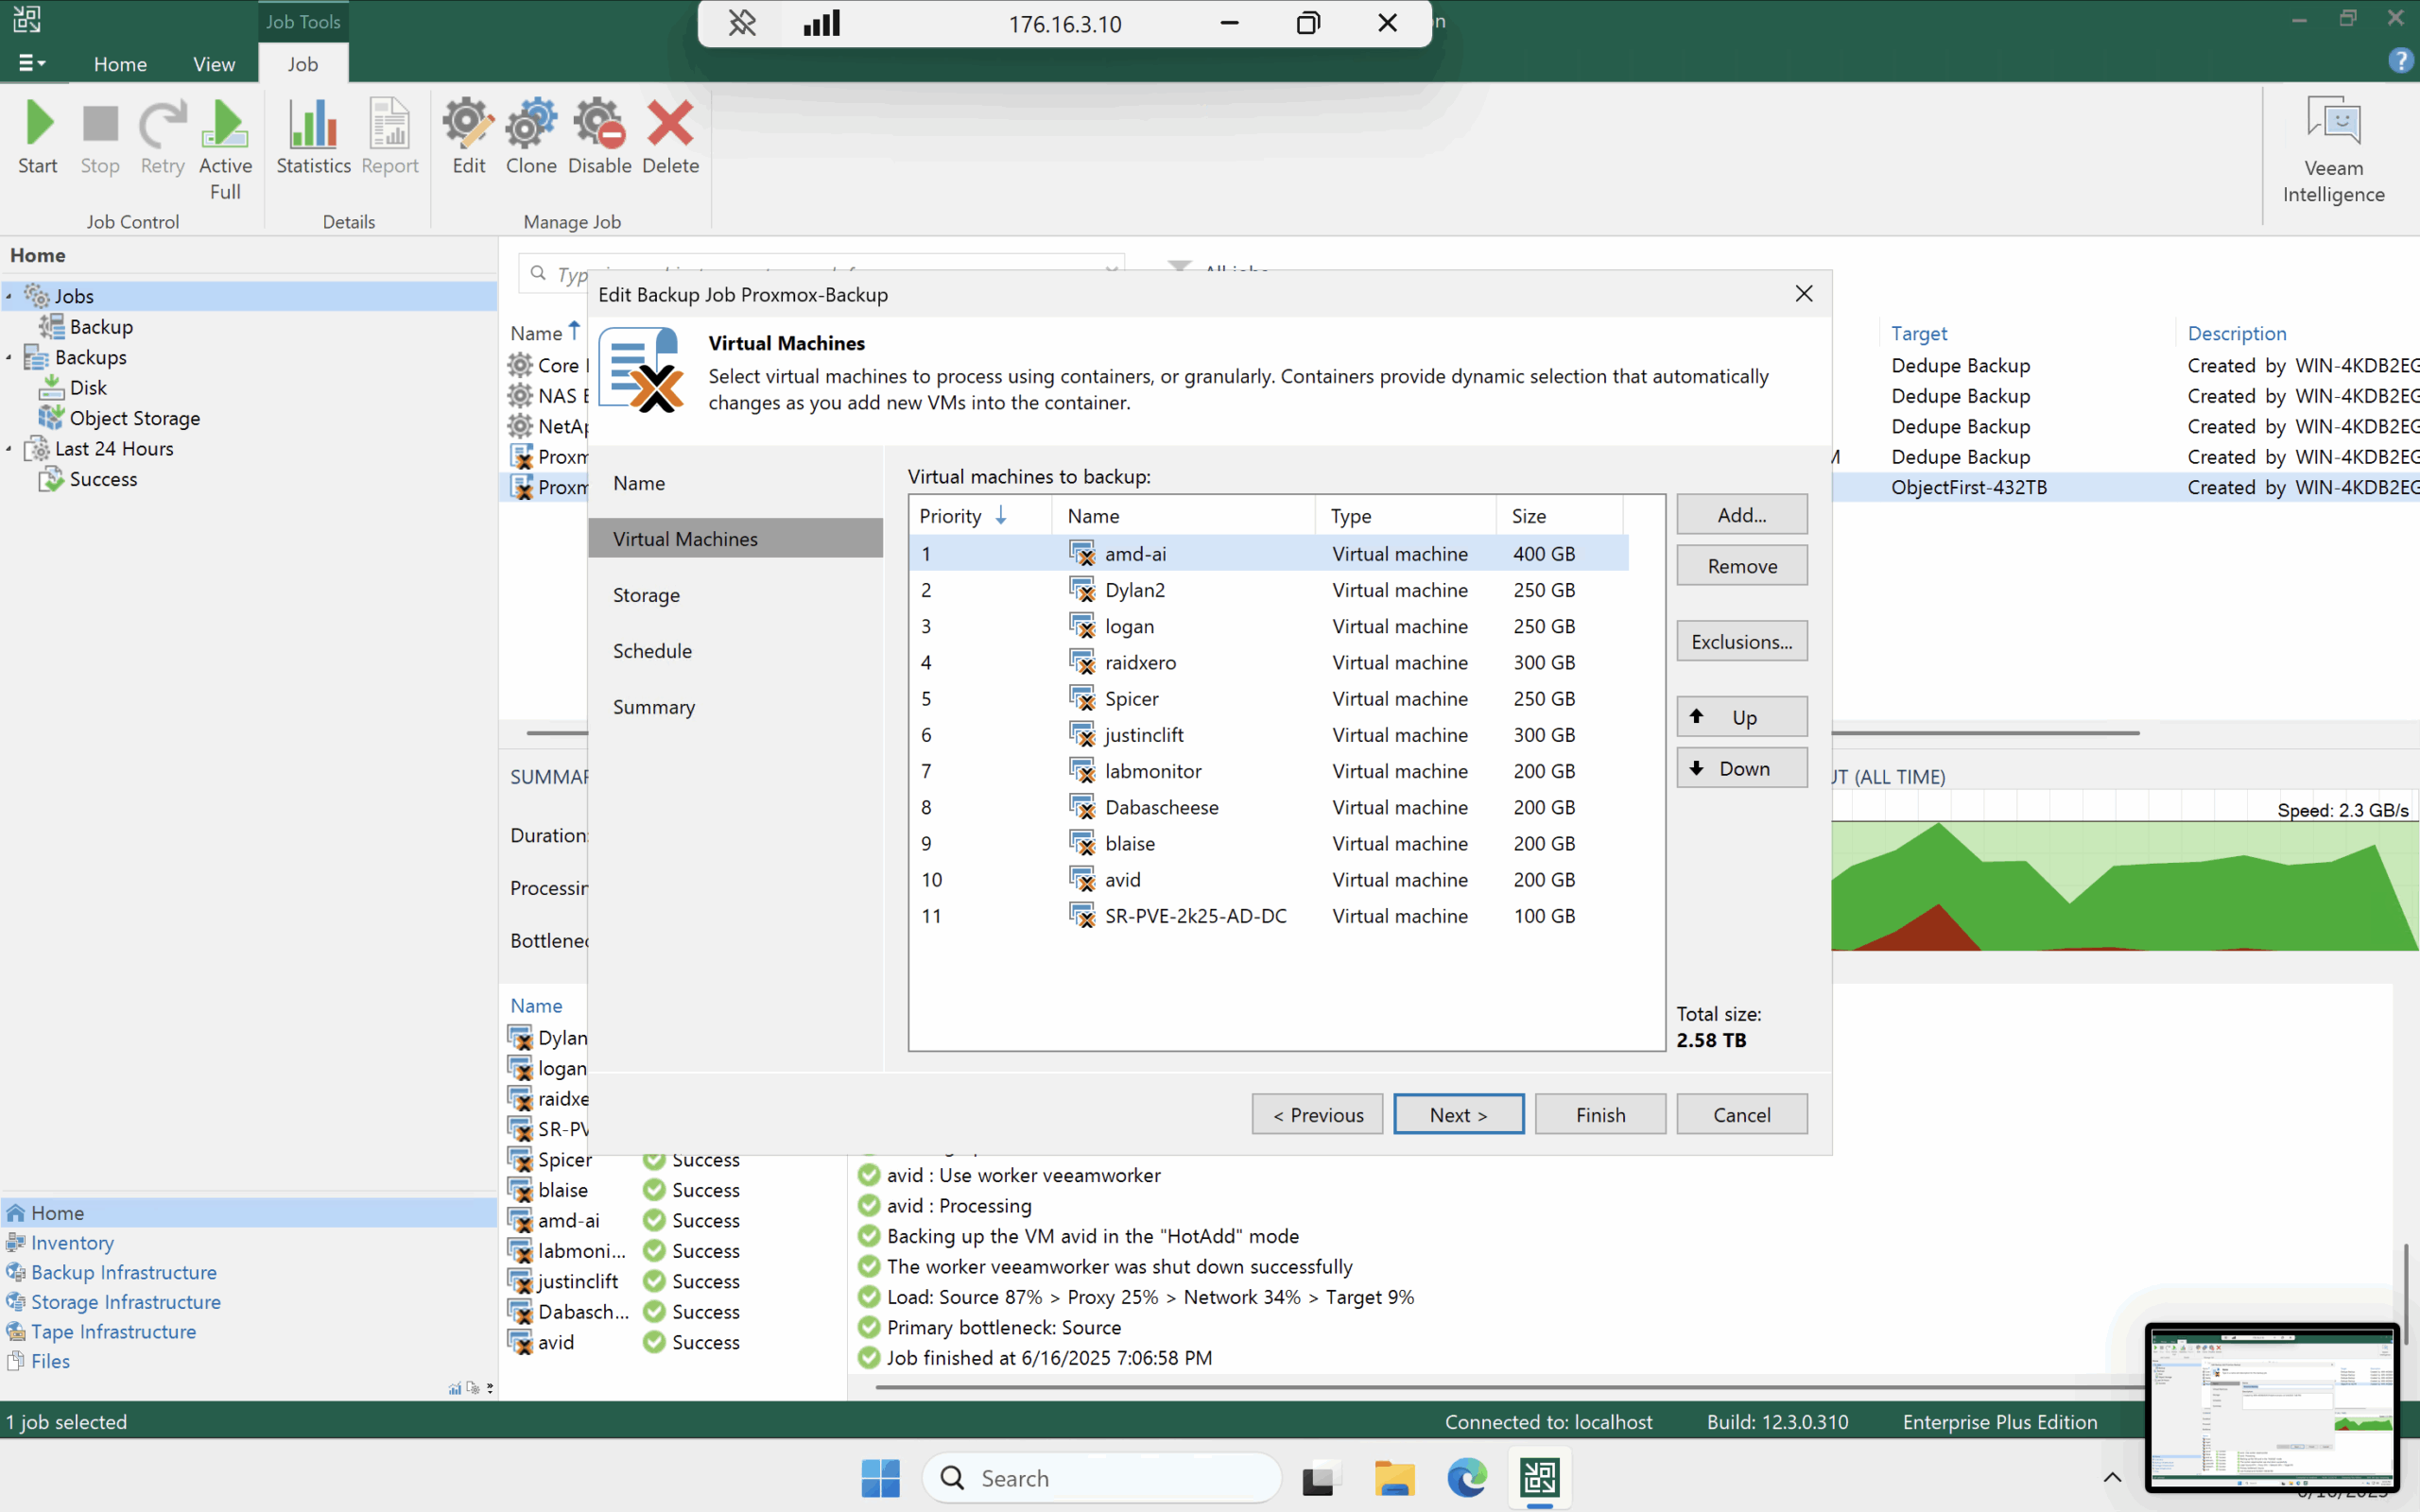Switch to the View ribbon tab
The height and width of the screenshot is (1512, 2420).
214,64
